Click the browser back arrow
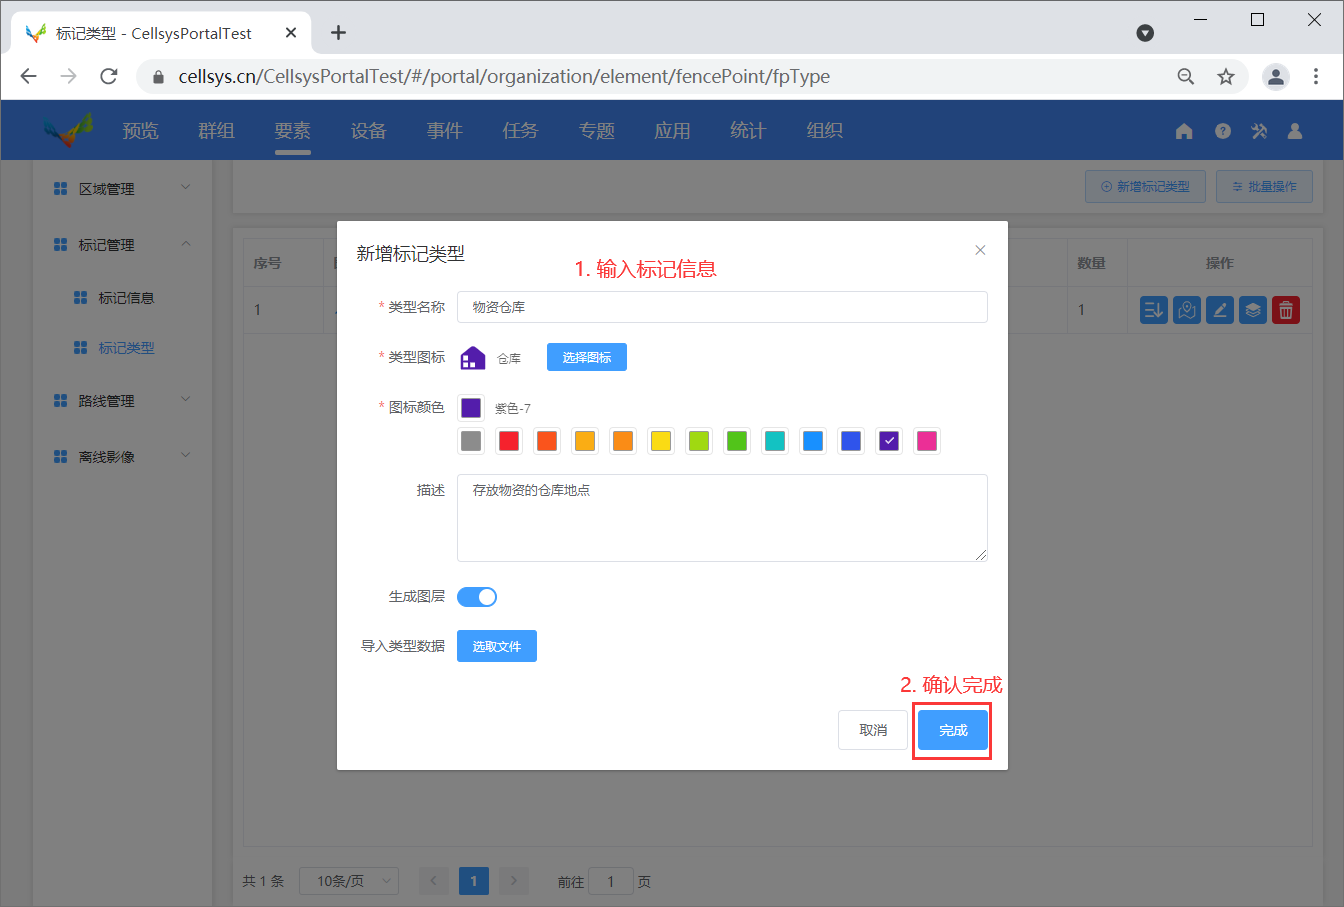1344x907 pixels. [28, 76]
